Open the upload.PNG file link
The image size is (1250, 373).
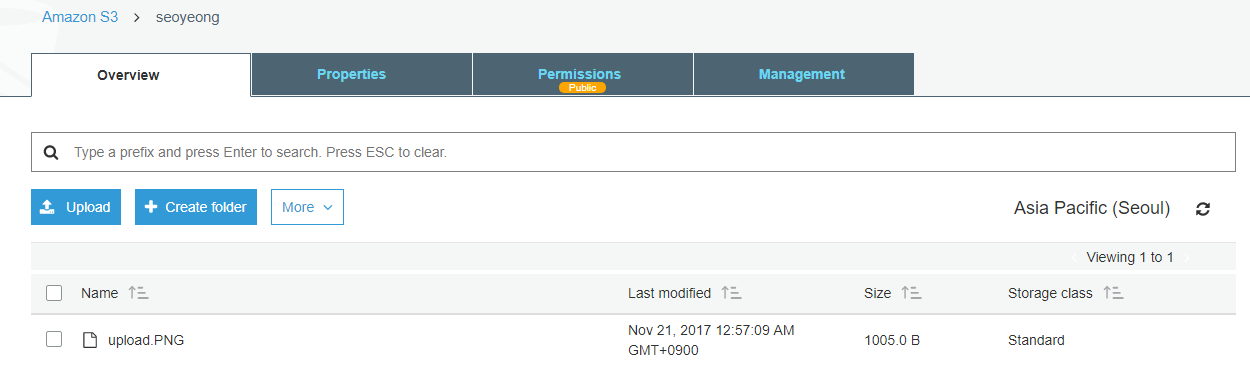[x=146, y=340]
